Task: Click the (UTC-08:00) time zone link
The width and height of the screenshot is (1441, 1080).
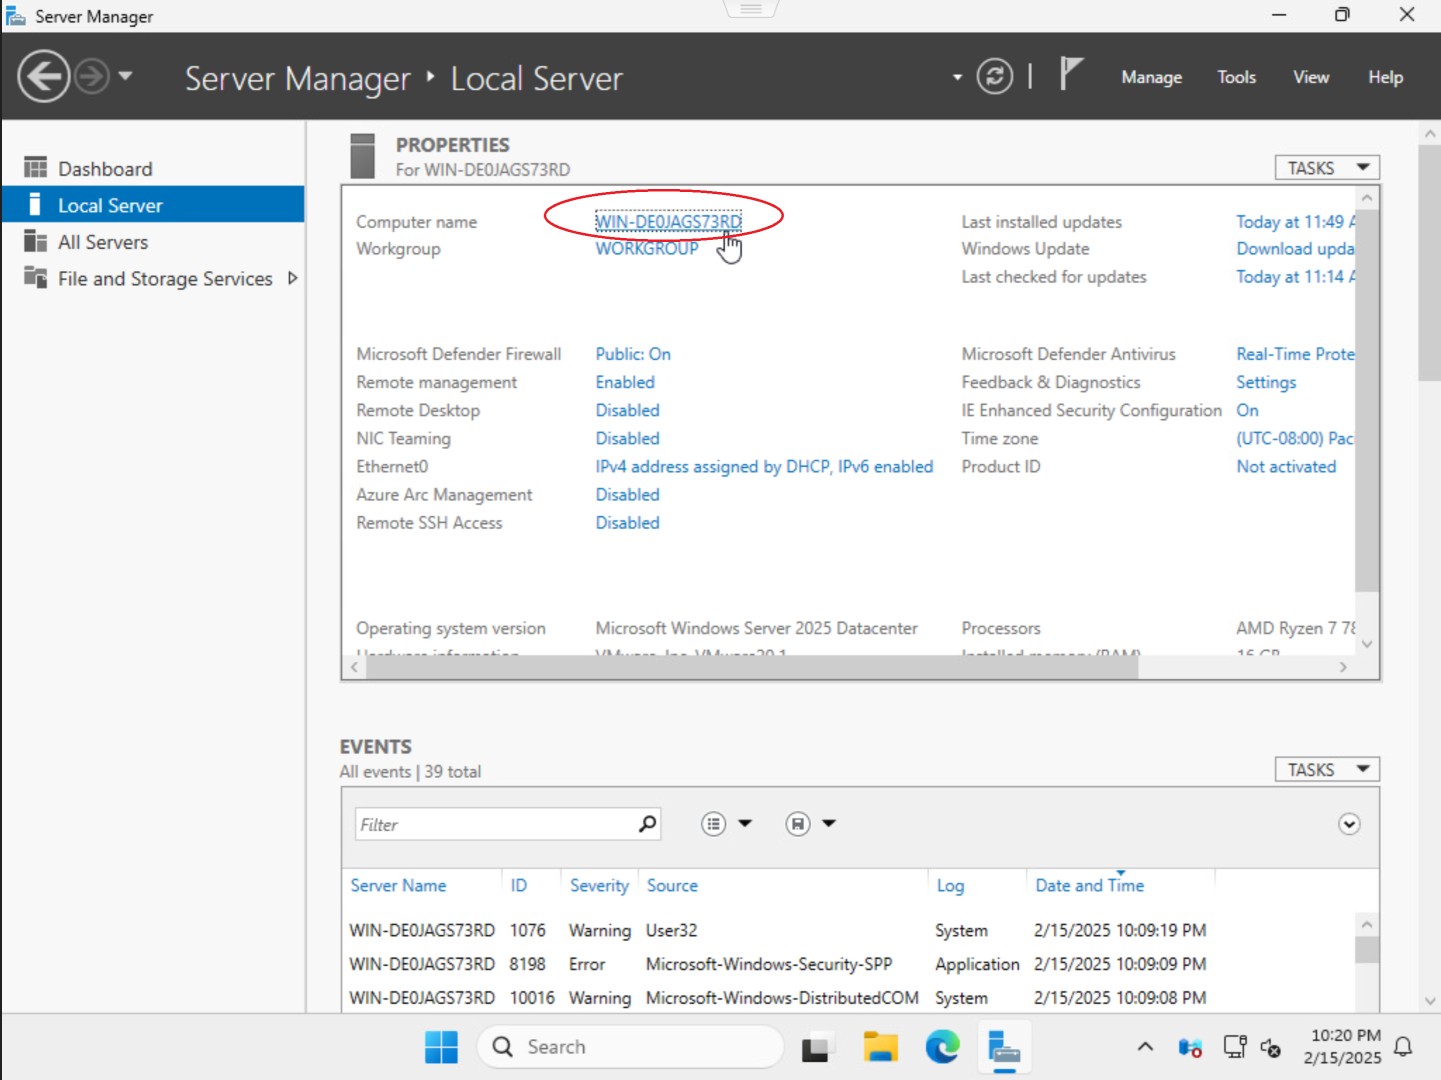Action: 1295,438
